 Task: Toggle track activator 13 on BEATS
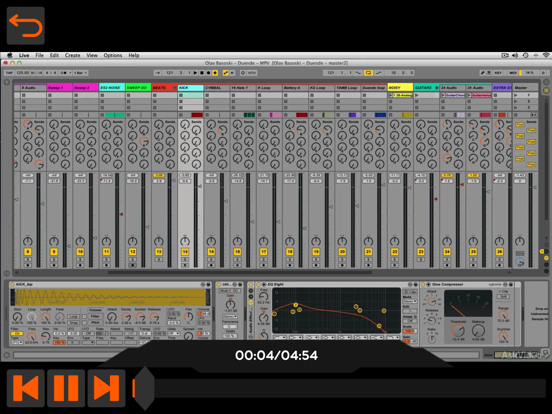[x=159, y=251]
